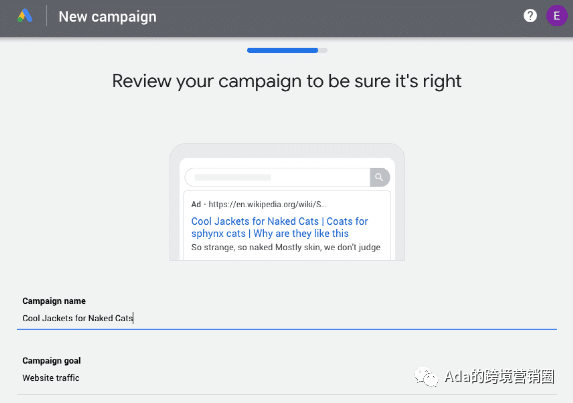Click the WeChat watermark logo icon

click(x=426, y=377)
